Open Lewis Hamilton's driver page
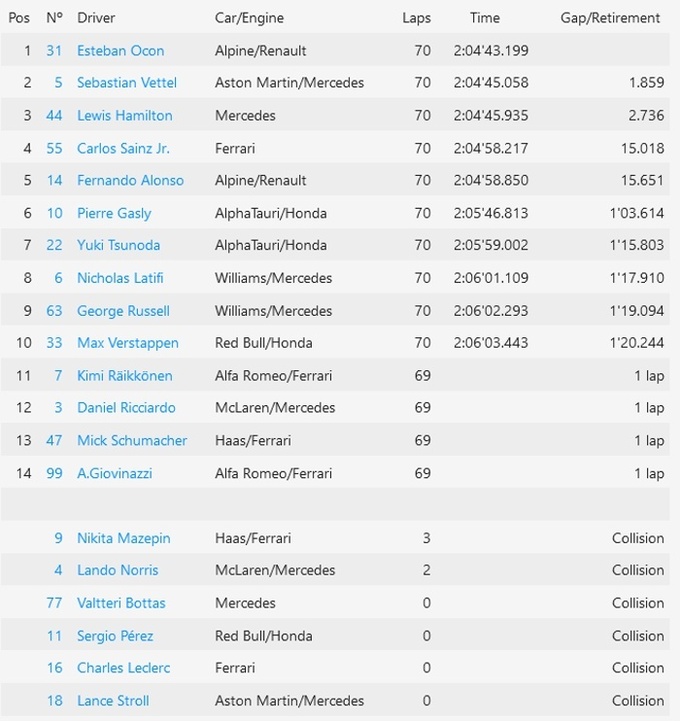Viewport: 680px width, 721px height. click(x=124, y=116)
